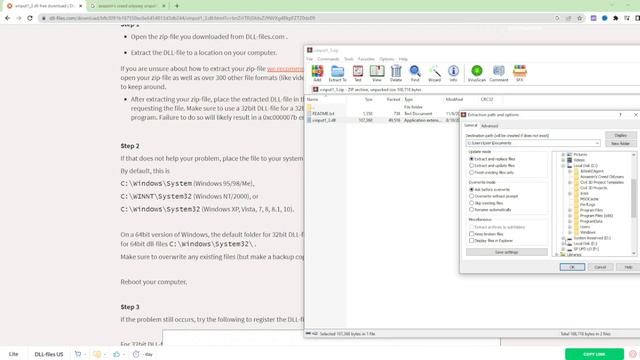Select Extract and update files option
The width and height of the screenshot is (640, 360).
pos(471,166)
